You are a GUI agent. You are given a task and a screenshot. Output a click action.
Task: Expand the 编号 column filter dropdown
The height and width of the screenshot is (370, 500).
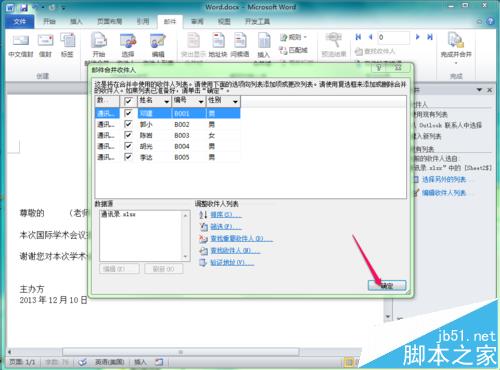(x=201, y=101)
